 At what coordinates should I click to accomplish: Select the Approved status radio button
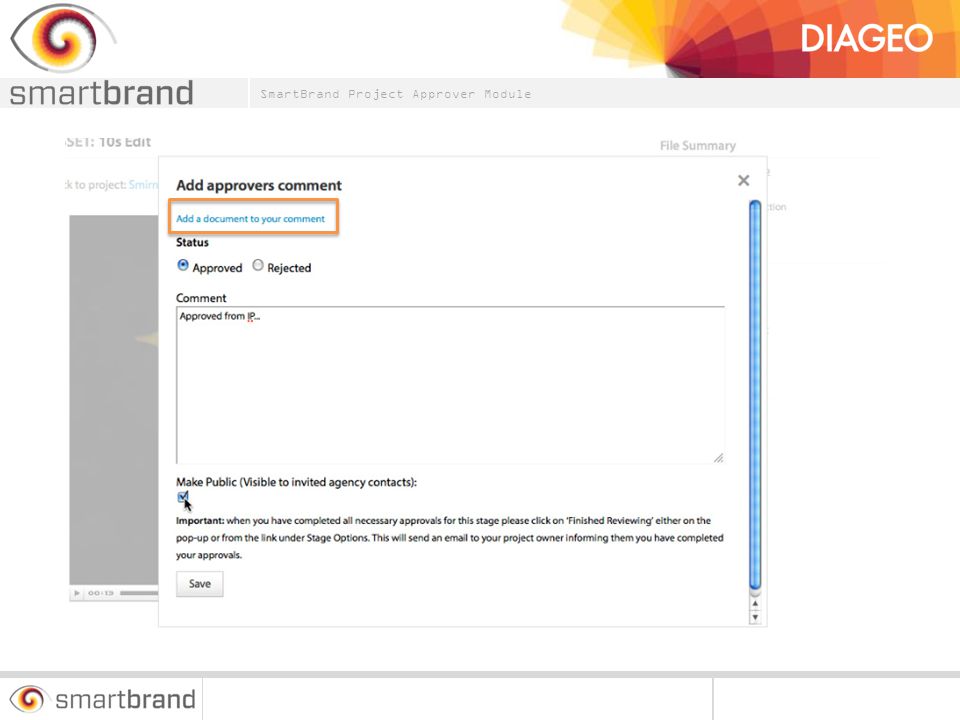click(x=182, y=265)
